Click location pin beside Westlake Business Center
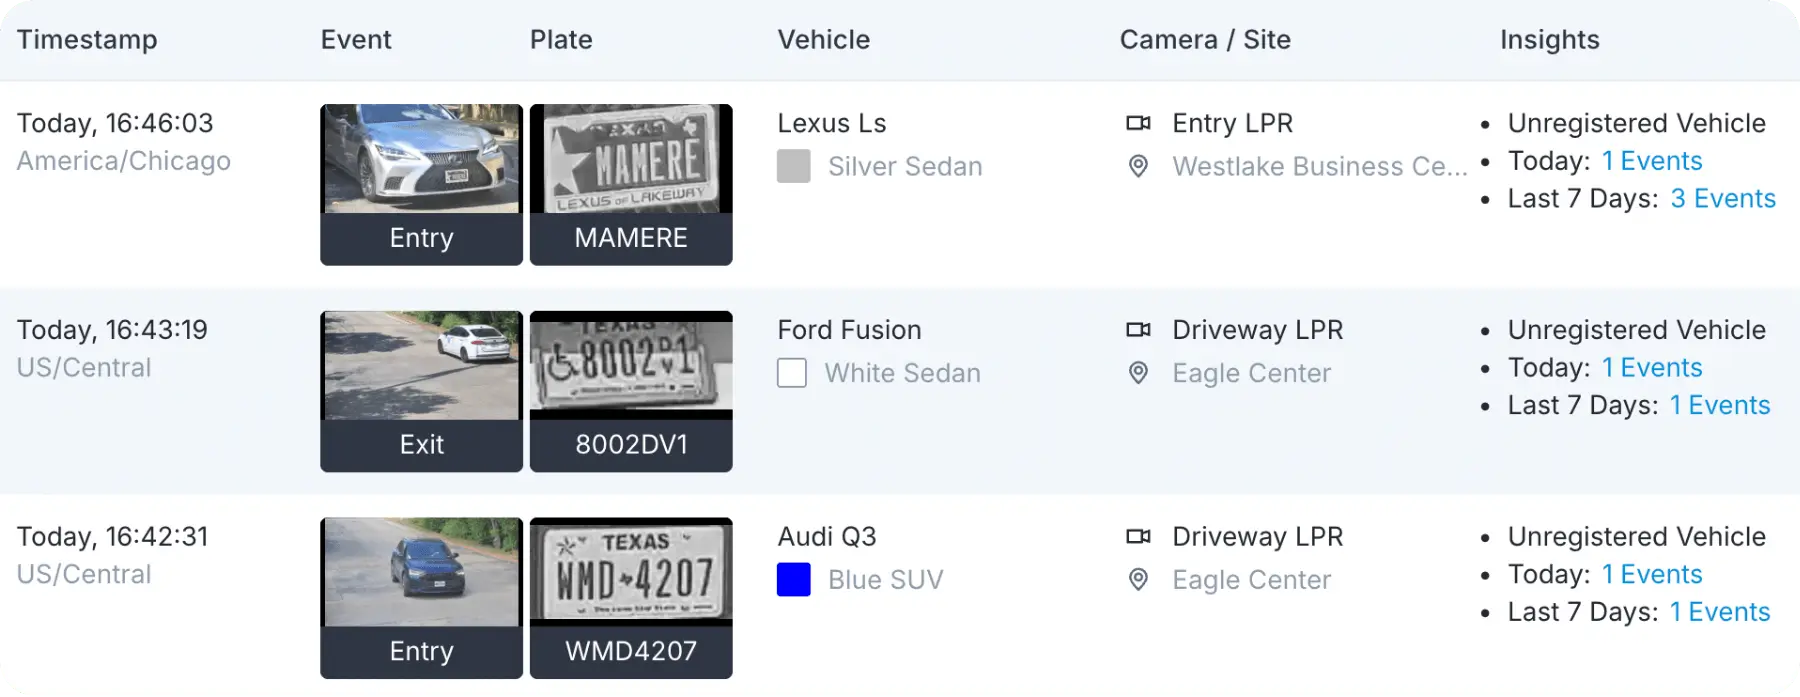Image resolution: width=1800 pixels, height=697 pixels. 1138,166
